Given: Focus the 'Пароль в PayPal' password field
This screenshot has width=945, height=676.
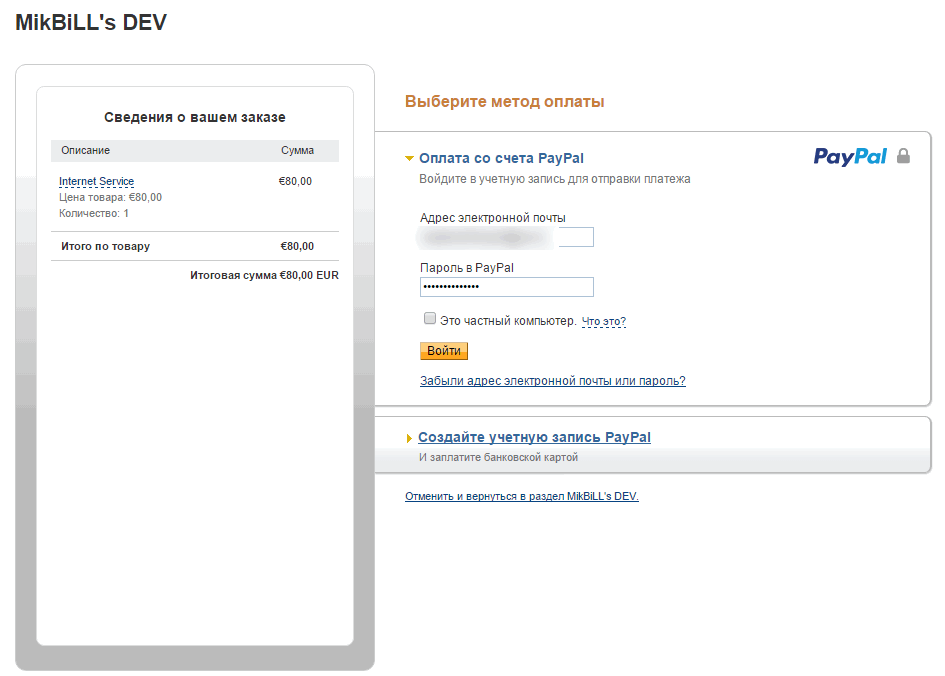Looking at the screenshot, I should (506, 287).
